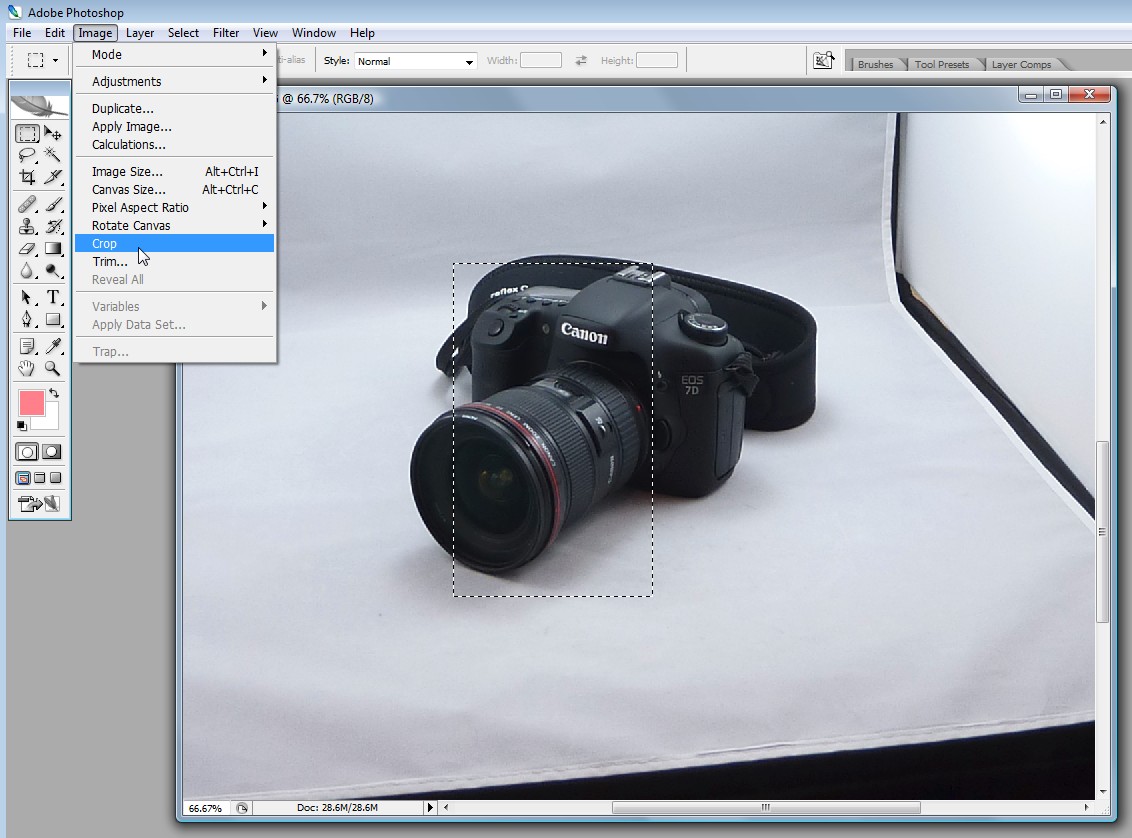Expand the Mode submenu
This screenshot has width=1132, height=838.
coord(174,54)
